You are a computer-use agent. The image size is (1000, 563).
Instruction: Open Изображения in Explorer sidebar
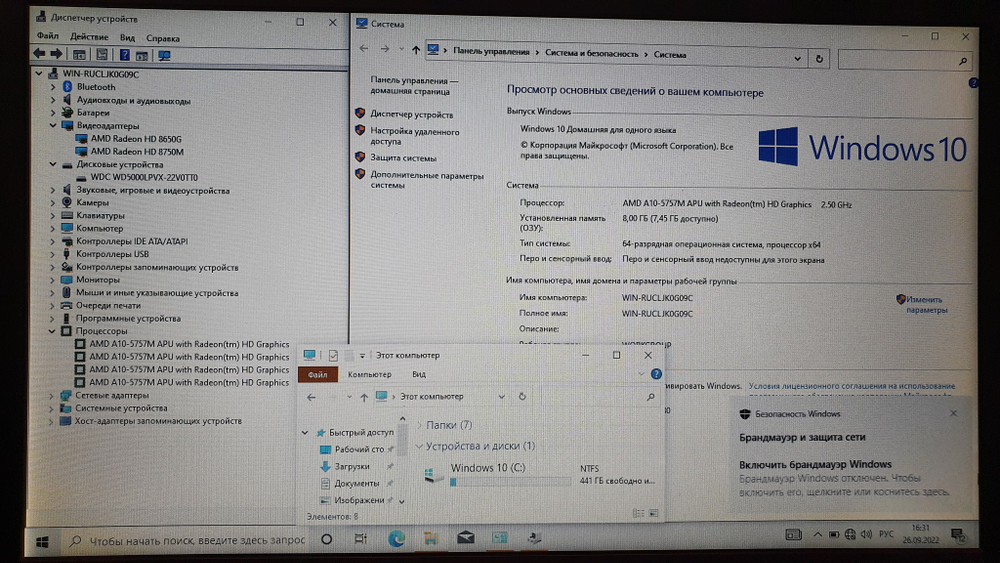pos(359,501)
